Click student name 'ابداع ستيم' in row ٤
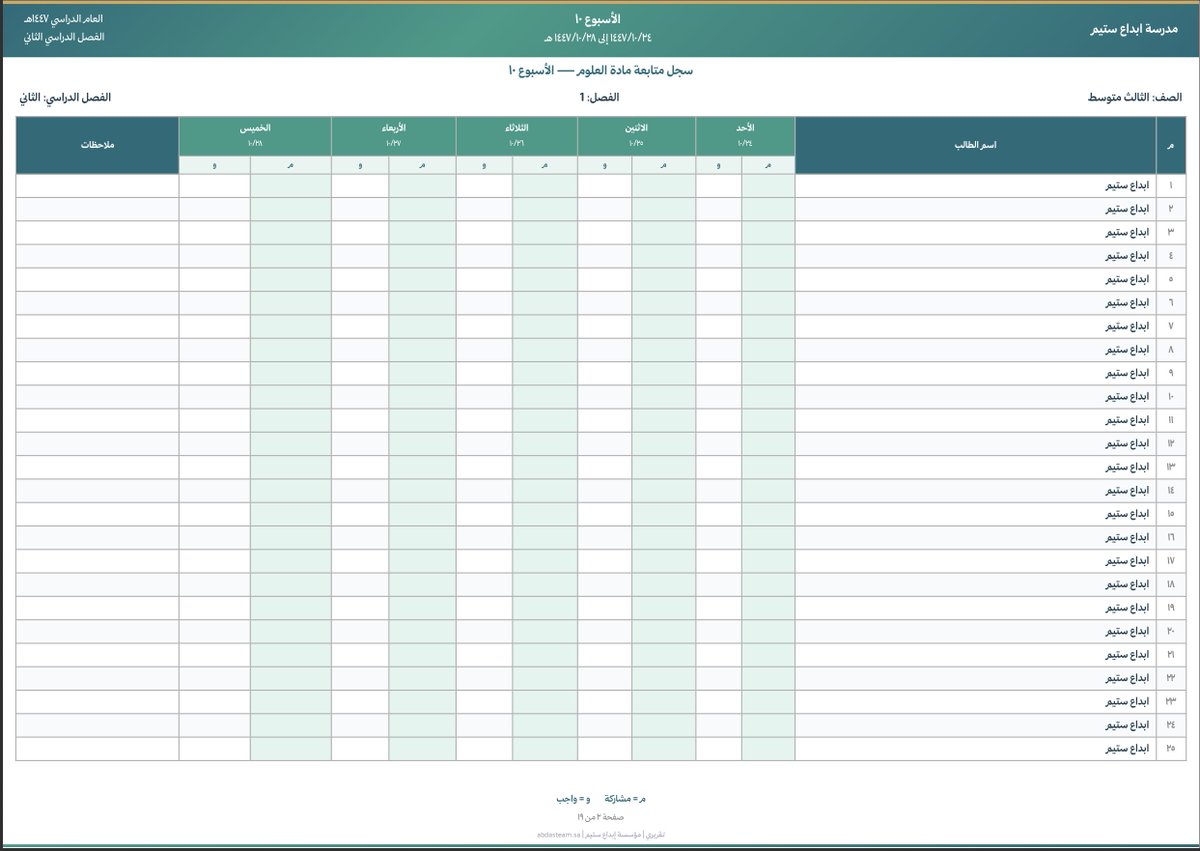This screenshot has width=1200, height=851. pos(1127,256)
